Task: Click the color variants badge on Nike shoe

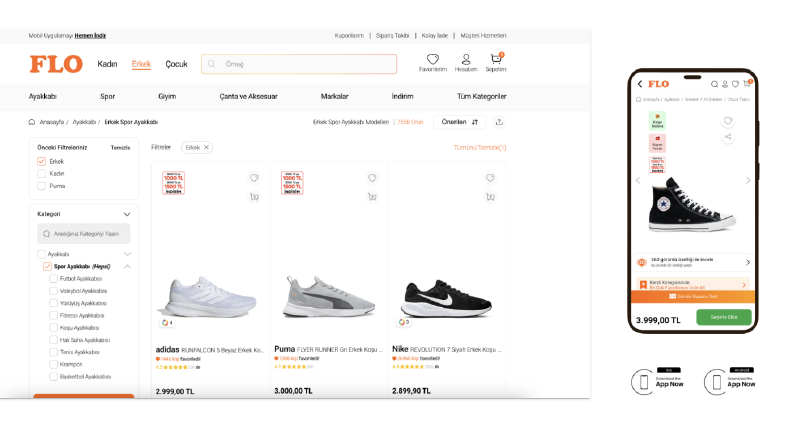Action: tap(404, 322)
